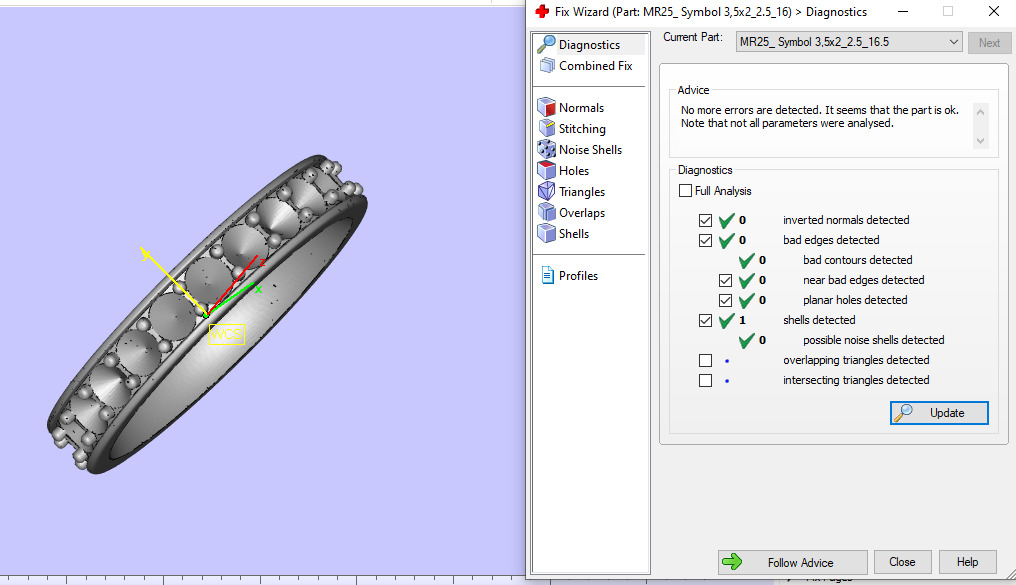Open the Stitching fix icon
1016x585 pixels.
547,128
